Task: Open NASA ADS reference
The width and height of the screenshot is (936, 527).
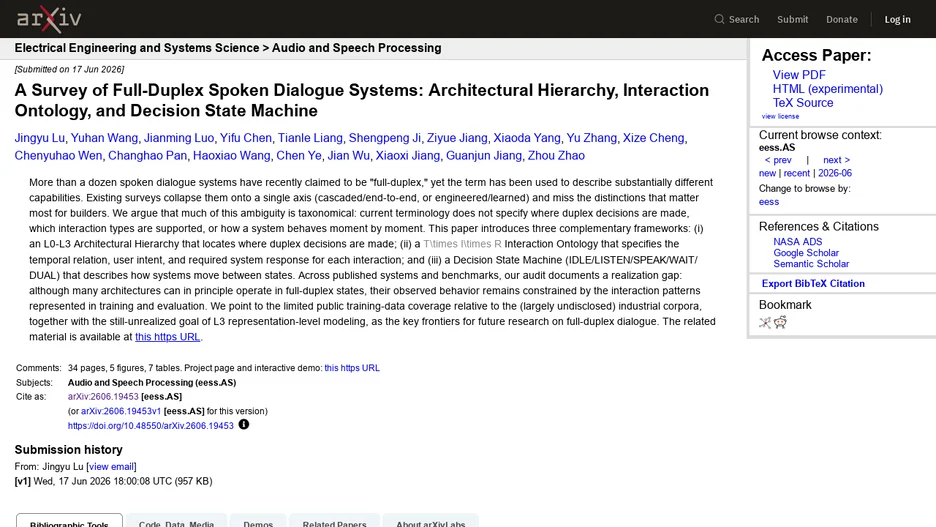Action: (798, 242)
